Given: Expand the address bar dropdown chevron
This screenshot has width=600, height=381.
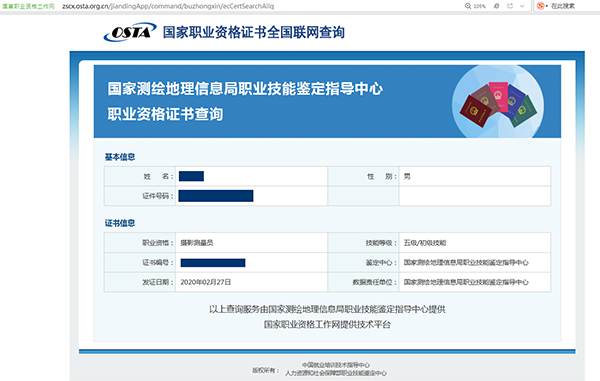Looking at the screenshot, I should [x=522, y=6].
